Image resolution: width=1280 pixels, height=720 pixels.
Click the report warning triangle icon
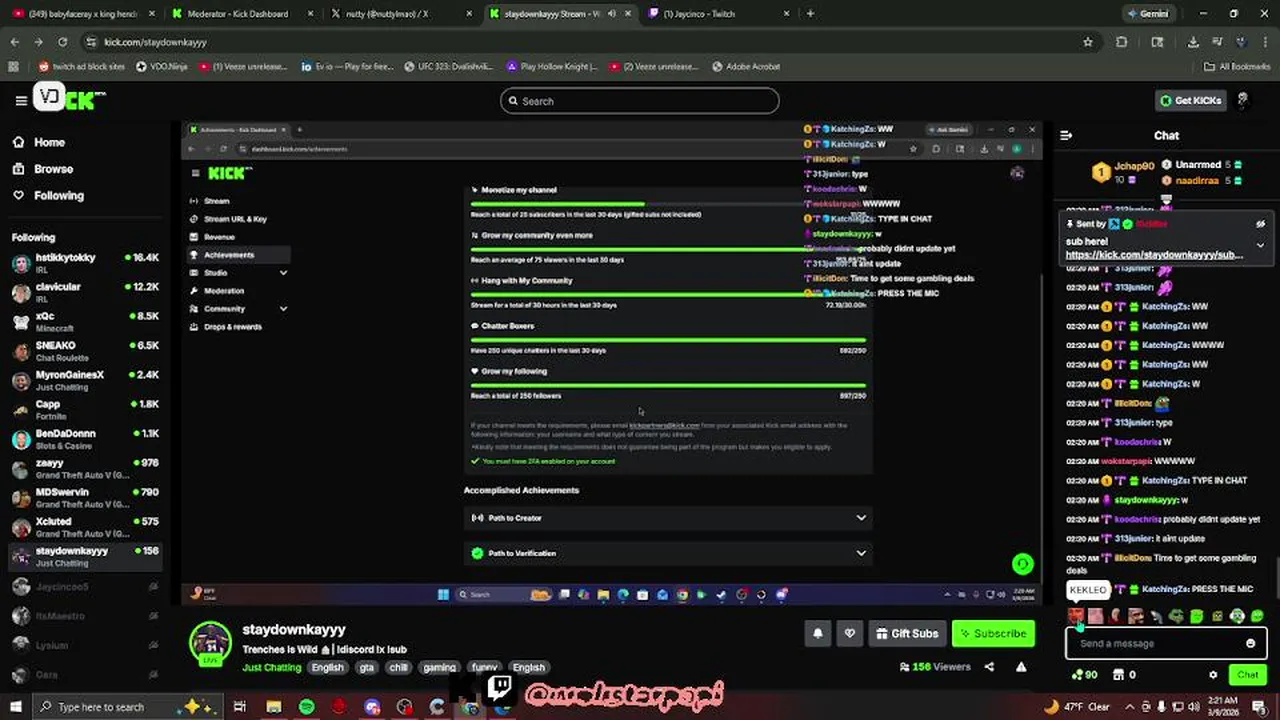point(1021,667)
